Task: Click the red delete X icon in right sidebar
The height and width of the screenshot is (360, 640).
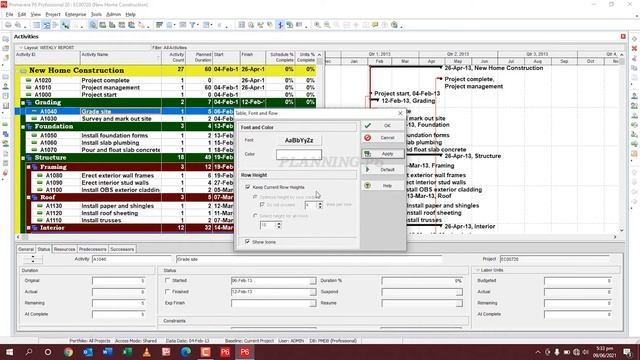Action: [x=634, y=49]
